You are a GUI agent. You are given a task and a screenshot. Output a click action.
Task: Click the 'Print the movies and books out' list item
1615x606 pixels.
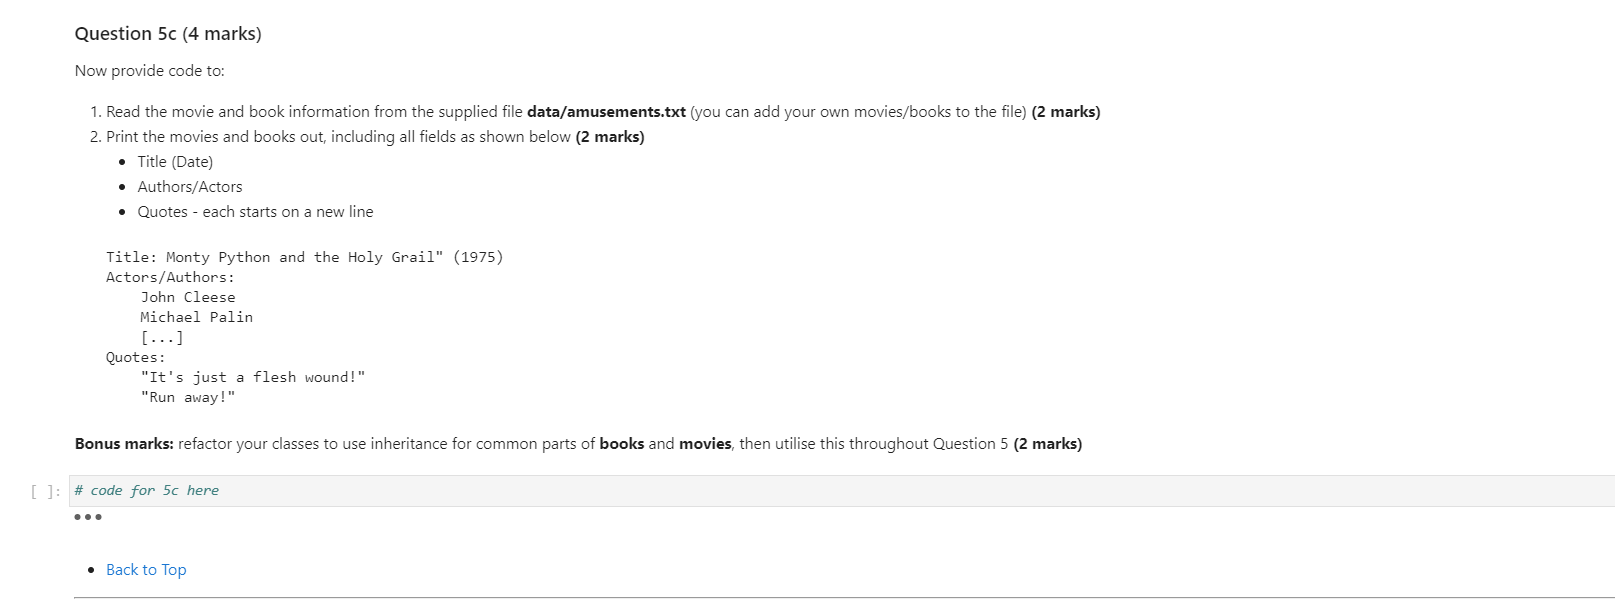tap(375, 137)
